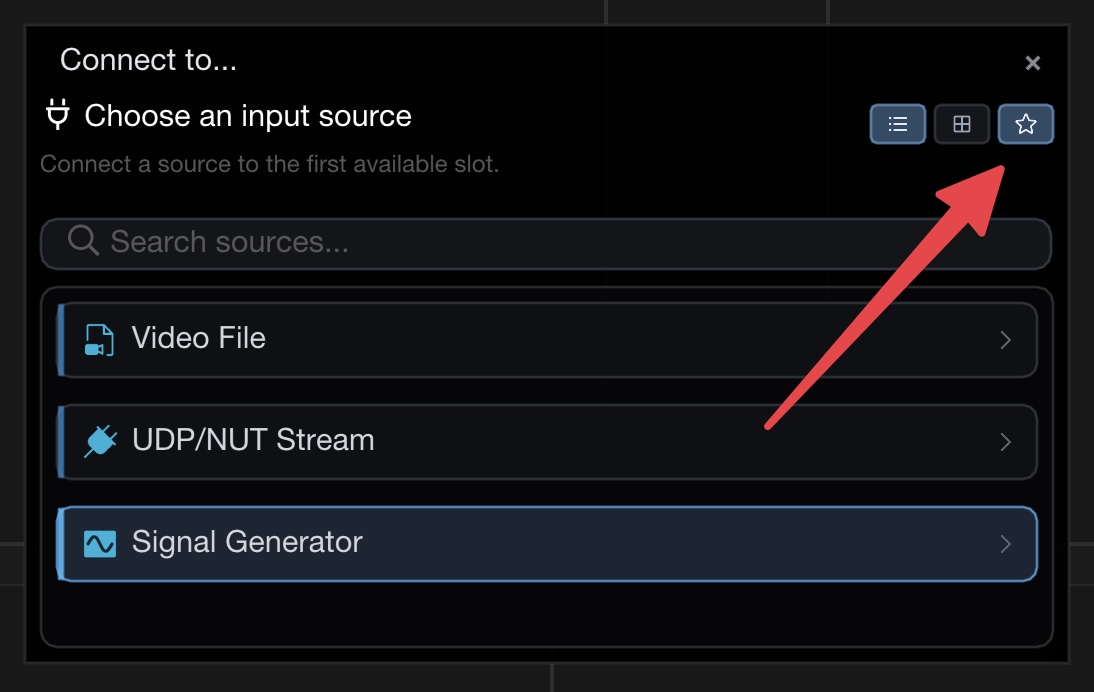Switch to list view layout
The image size is (1094, 692).
point(897,125)
